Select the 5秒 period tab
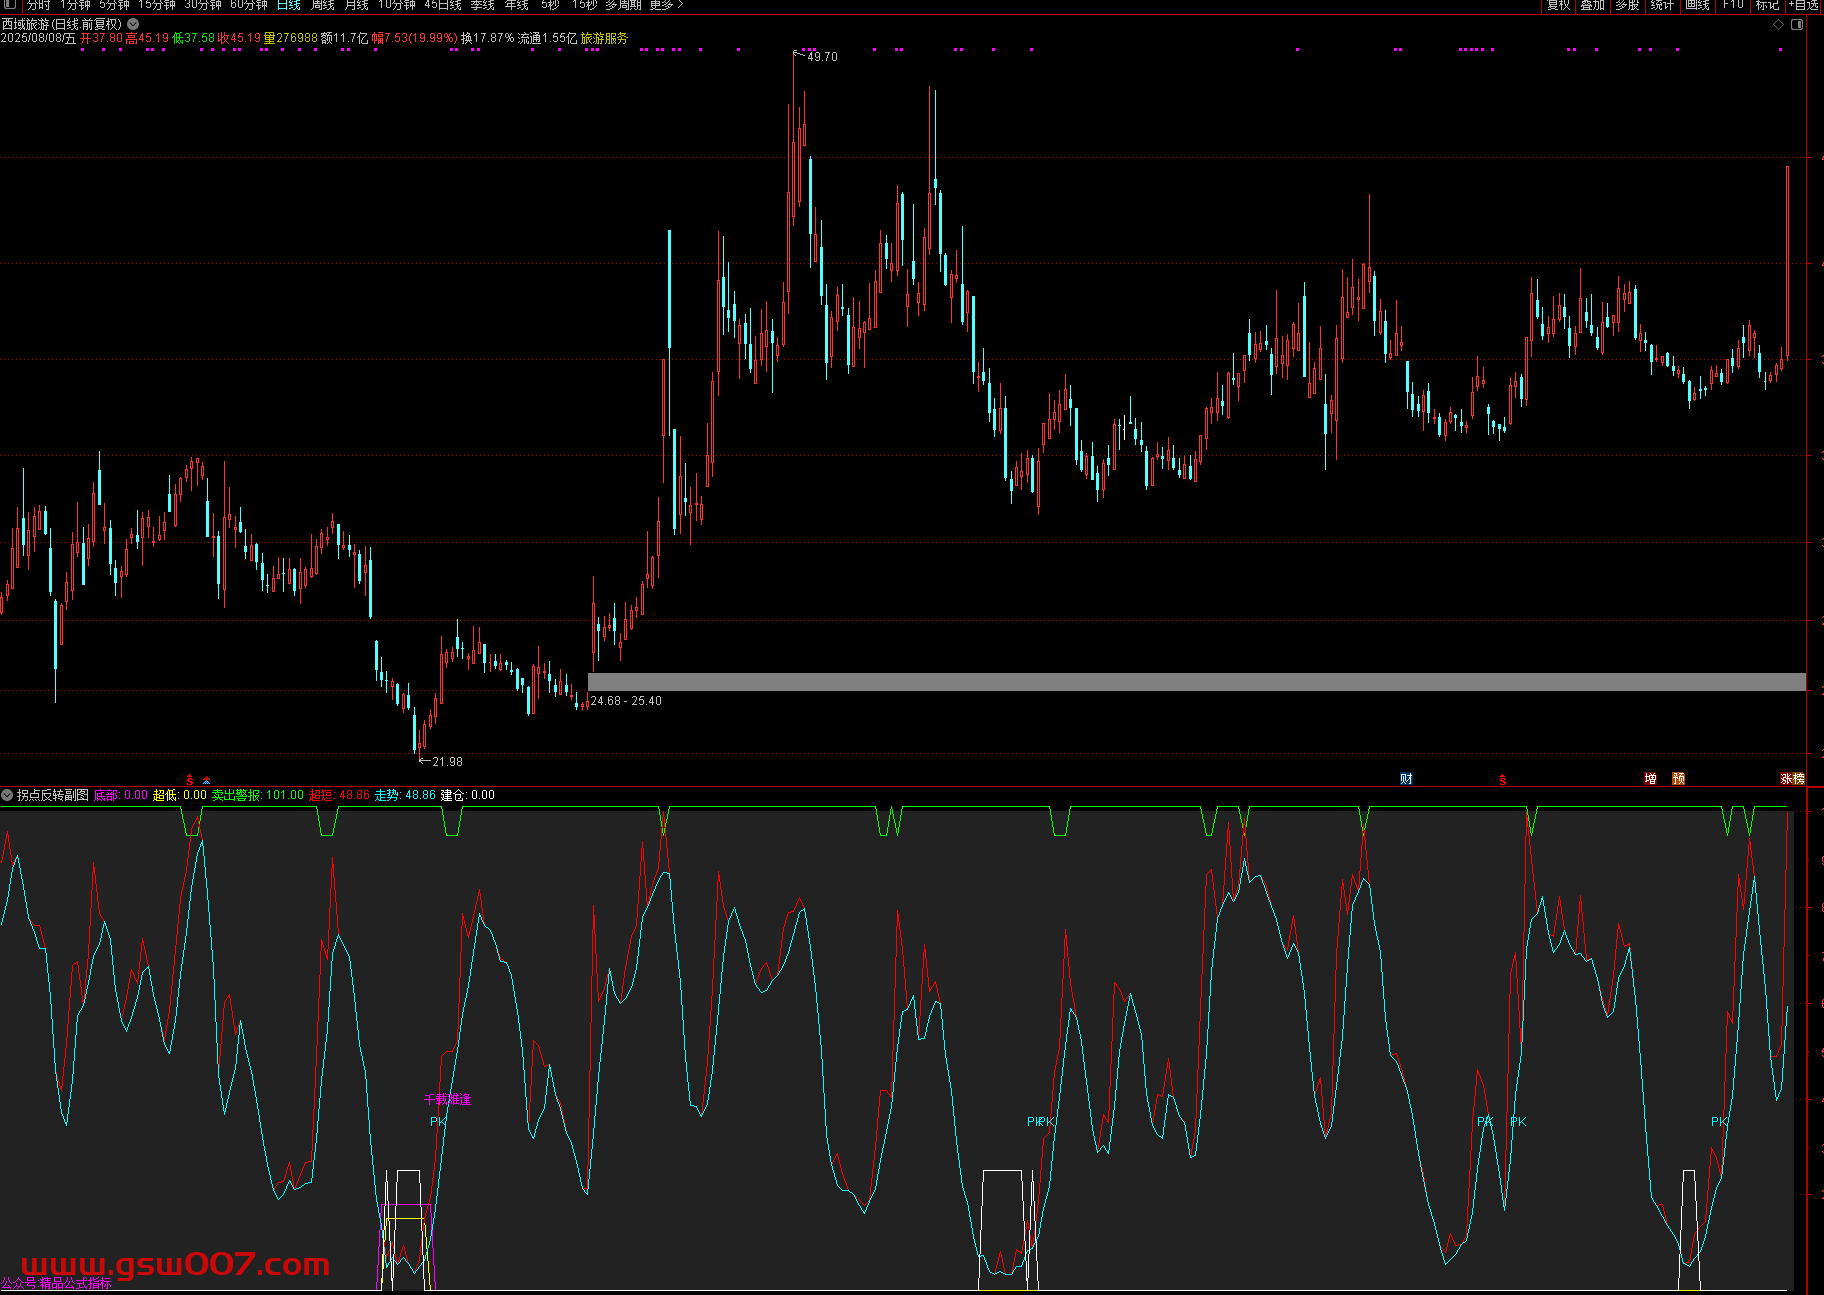This screenshot has width=1824, height=1295. pos(550,5)
